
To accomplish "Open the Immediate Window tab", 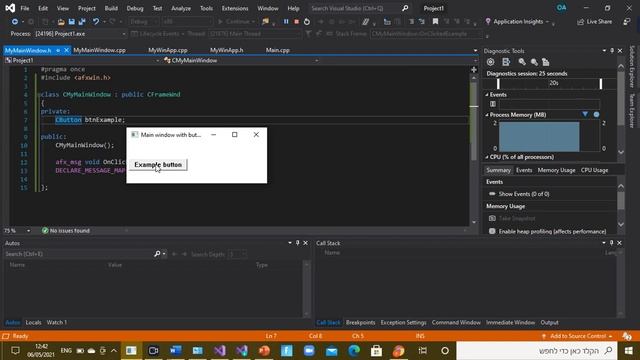I will pos(510,322).
